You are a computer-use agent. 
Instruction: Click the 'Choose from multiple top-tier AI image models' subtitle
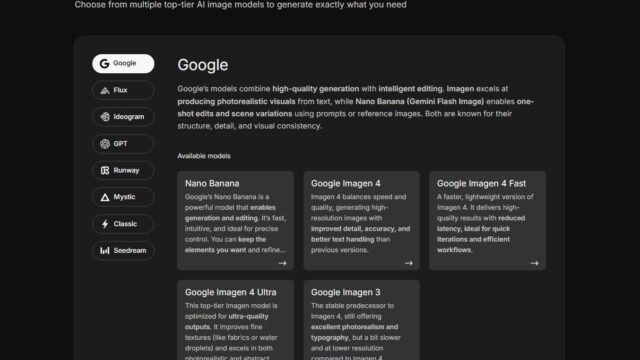(240, 5)
